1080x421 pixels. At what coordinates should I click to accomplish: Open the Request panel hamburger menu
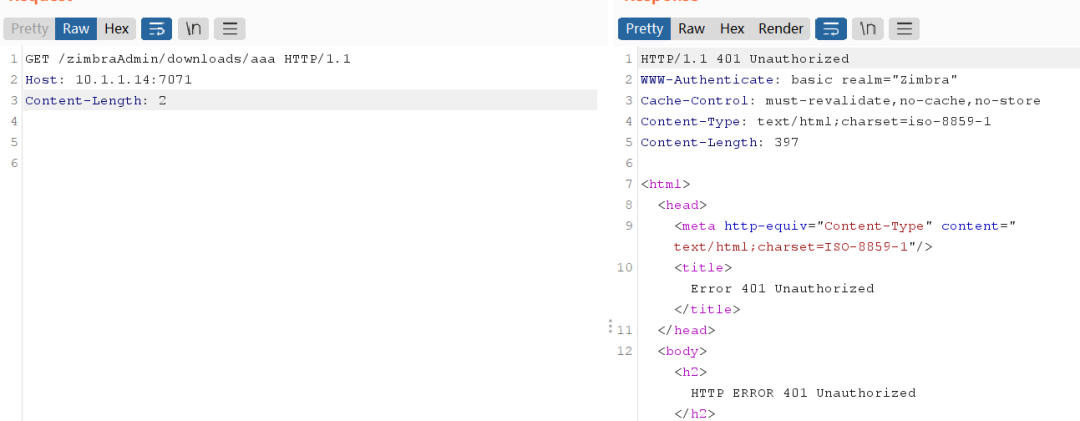pos(229,29)
